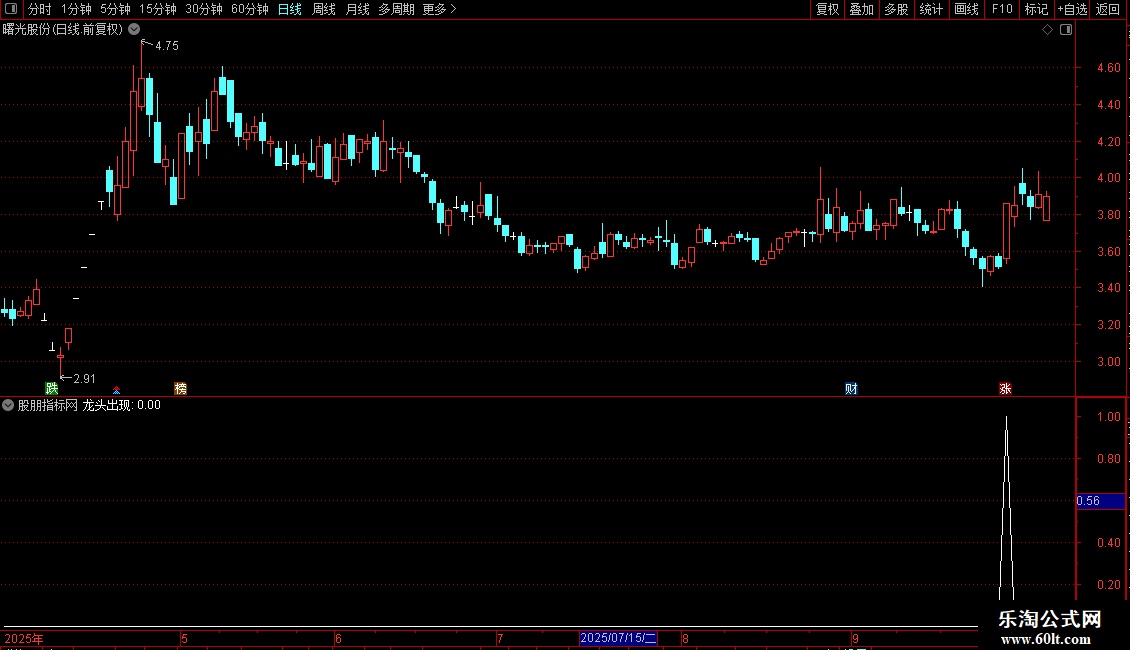Click the 4.00 price axis label

pos(1108,177)
